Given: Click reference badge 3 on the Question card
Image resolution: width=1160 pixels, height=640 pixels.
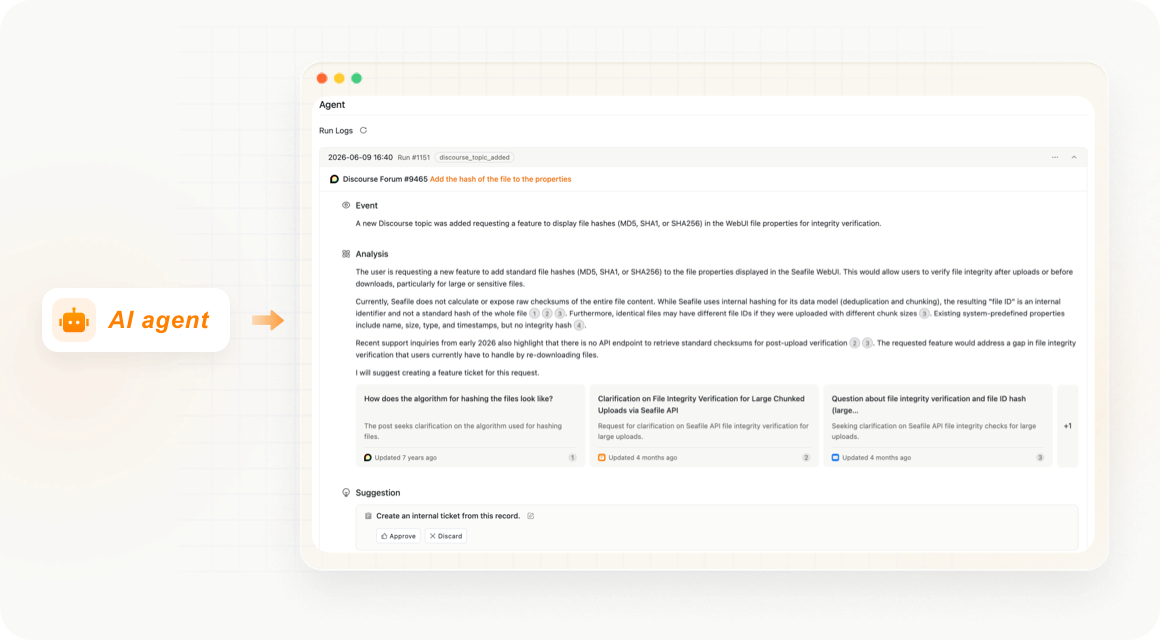Looking at the screenshot, I should click(1040, 458).
